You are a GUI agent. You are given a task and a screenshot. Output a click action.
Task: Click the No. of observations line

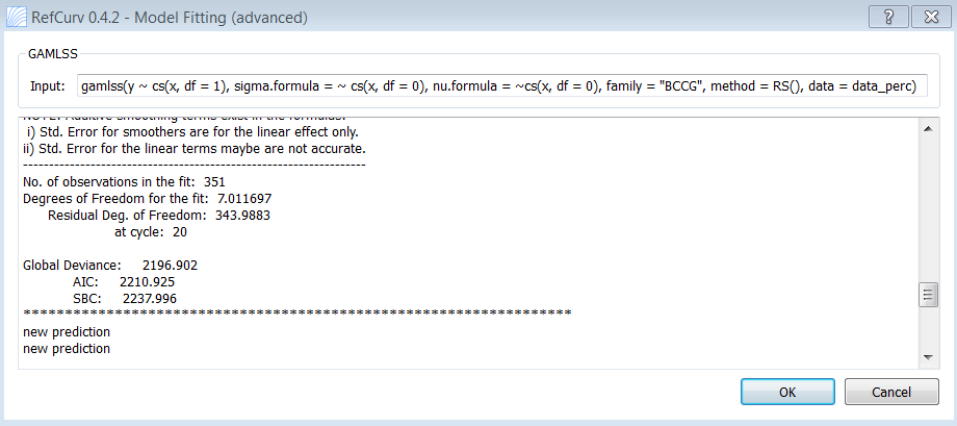[125, 182]
